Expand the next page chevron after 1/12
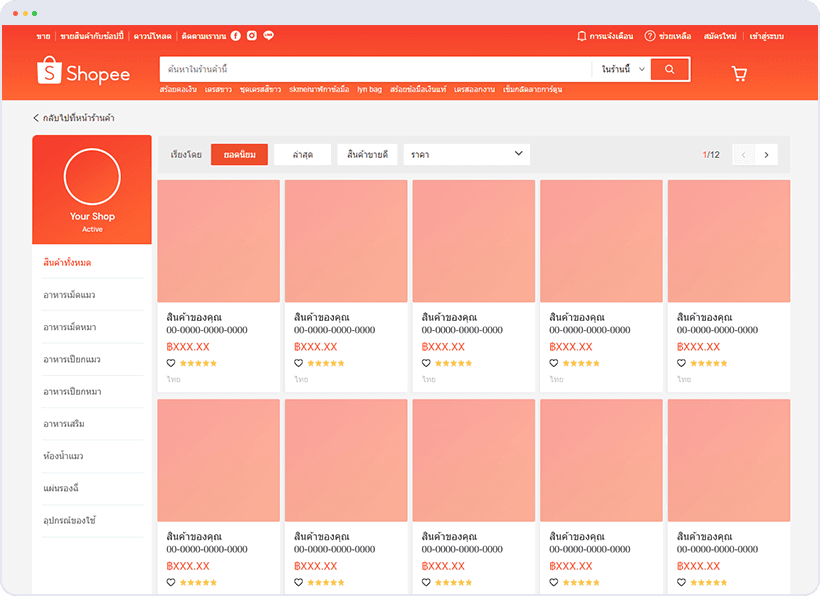820x596 pixels. (766, 154)
